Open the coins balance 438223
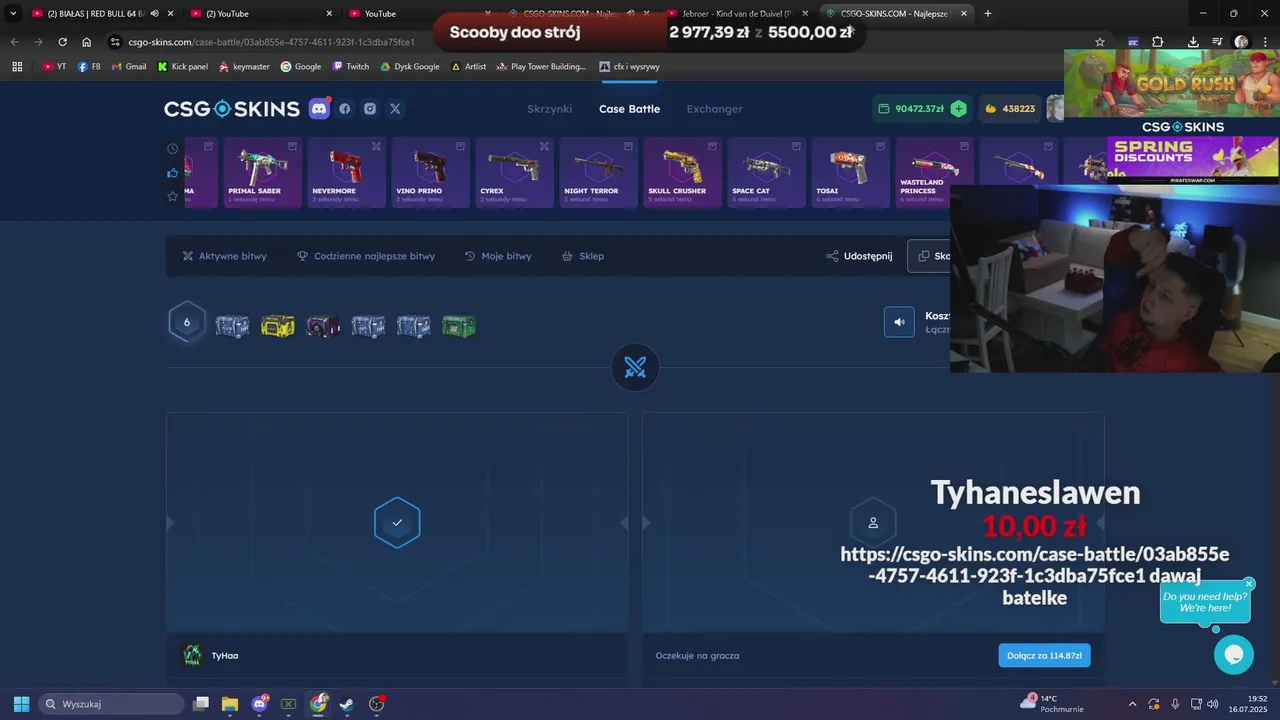The height and width of the screenshot is (720, 1280). pyautogui.click(x=1010, y=109)
